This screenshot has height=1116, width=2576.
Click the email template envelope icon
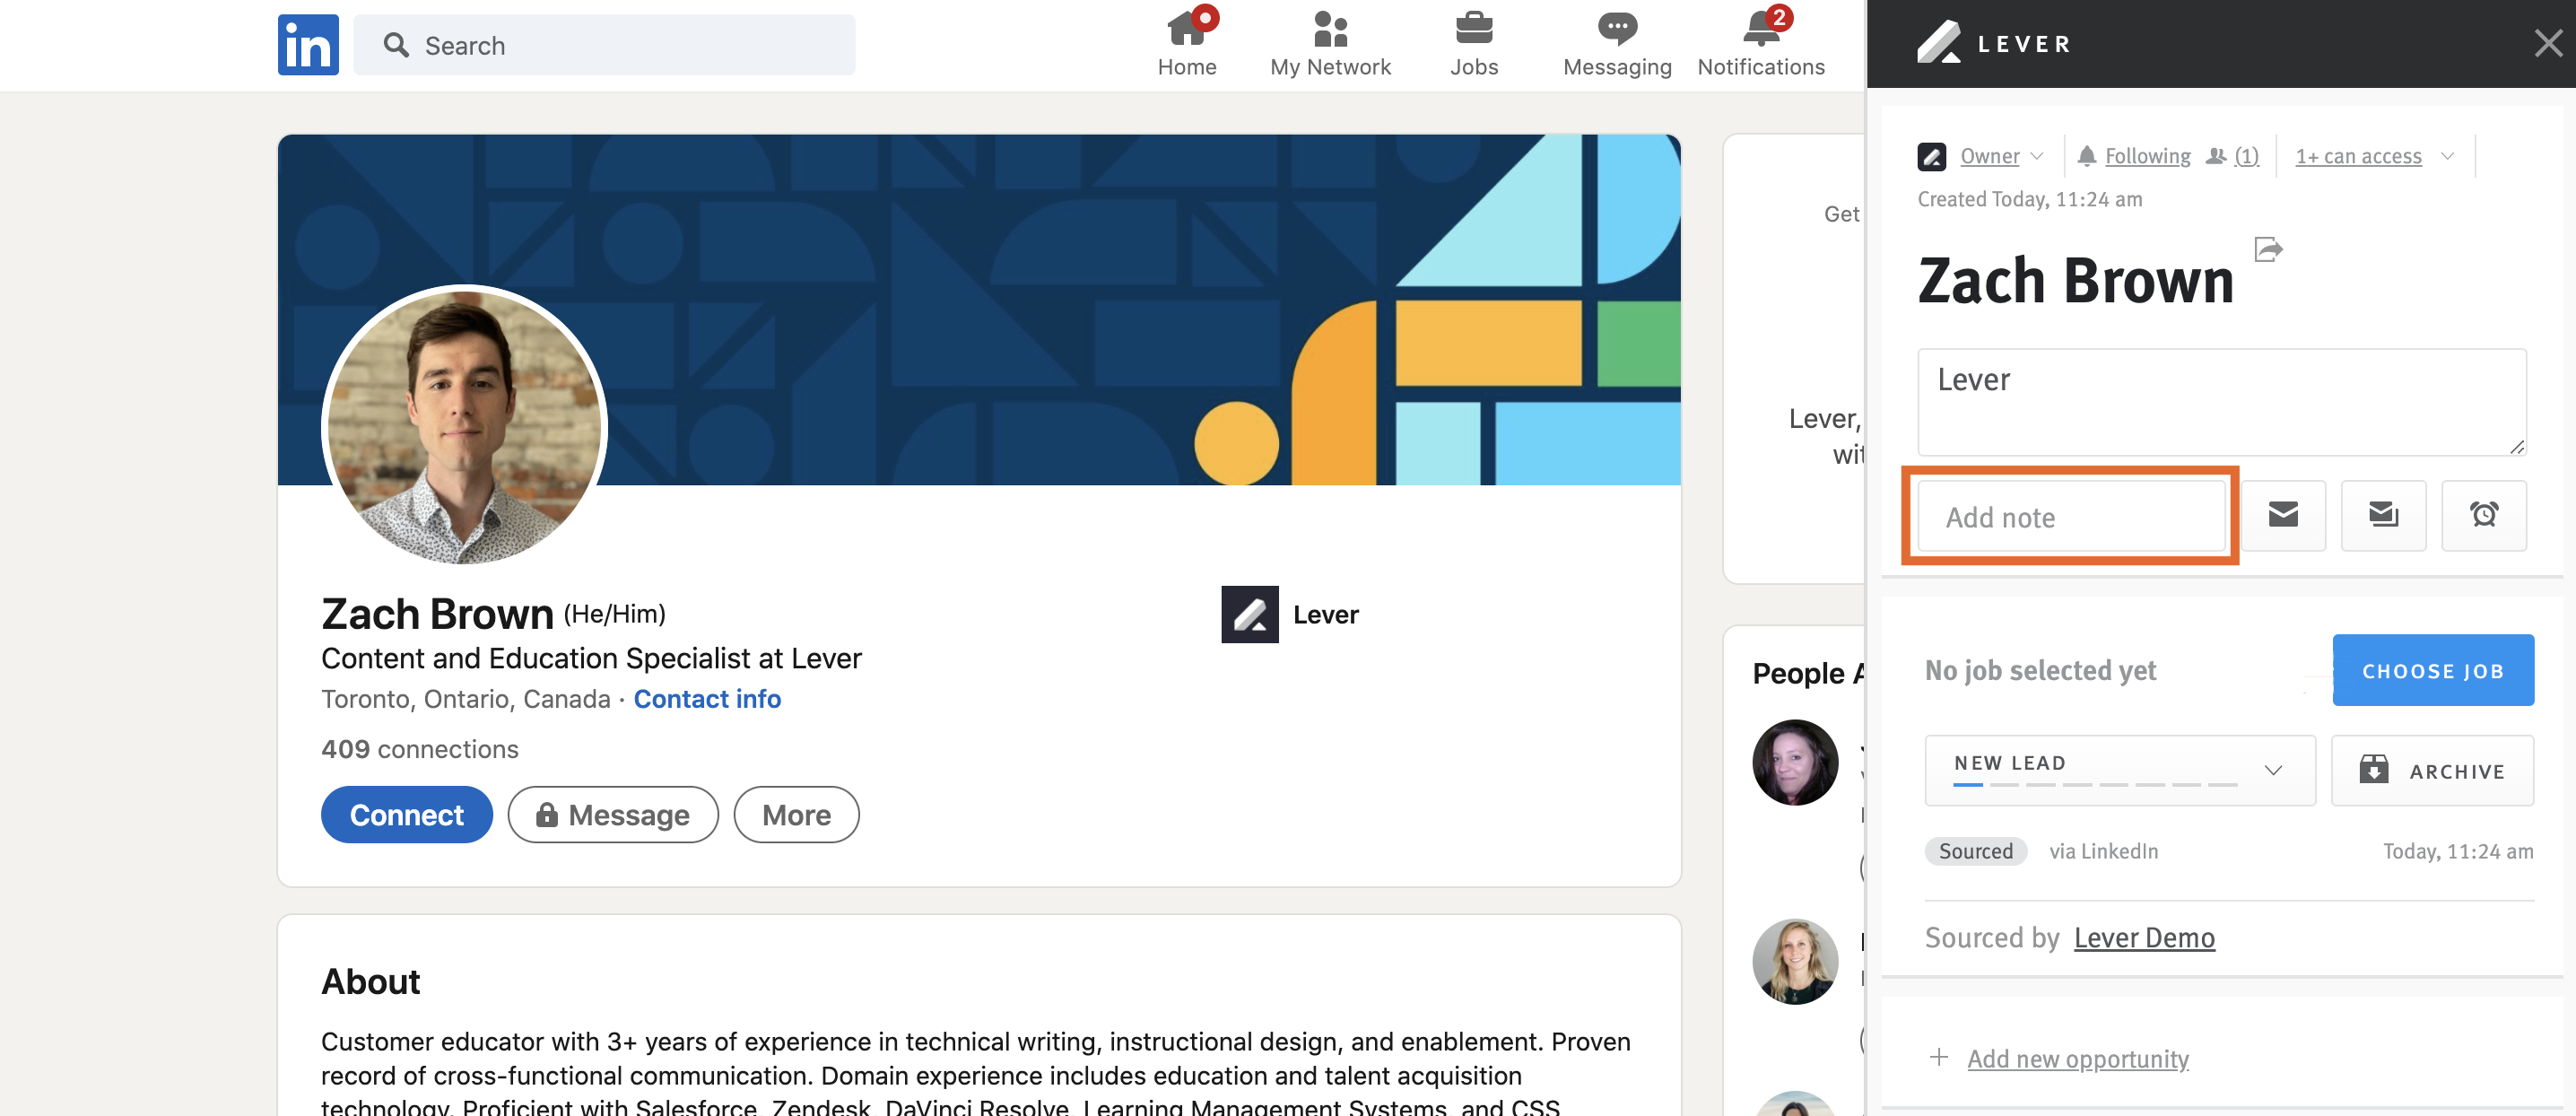coord(2384,516)
